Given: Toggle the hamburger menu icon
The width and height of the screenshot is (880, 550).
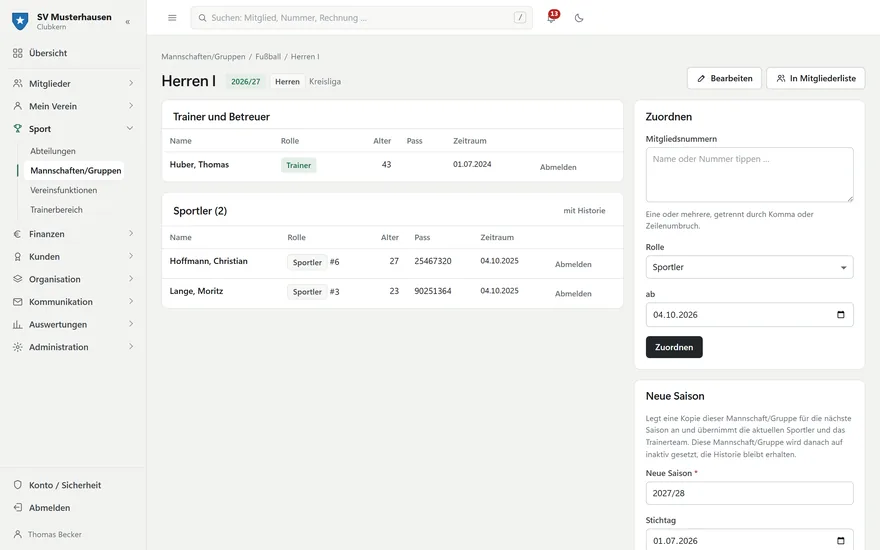Looking at the screenshot, I should click(x=172, y=18).
